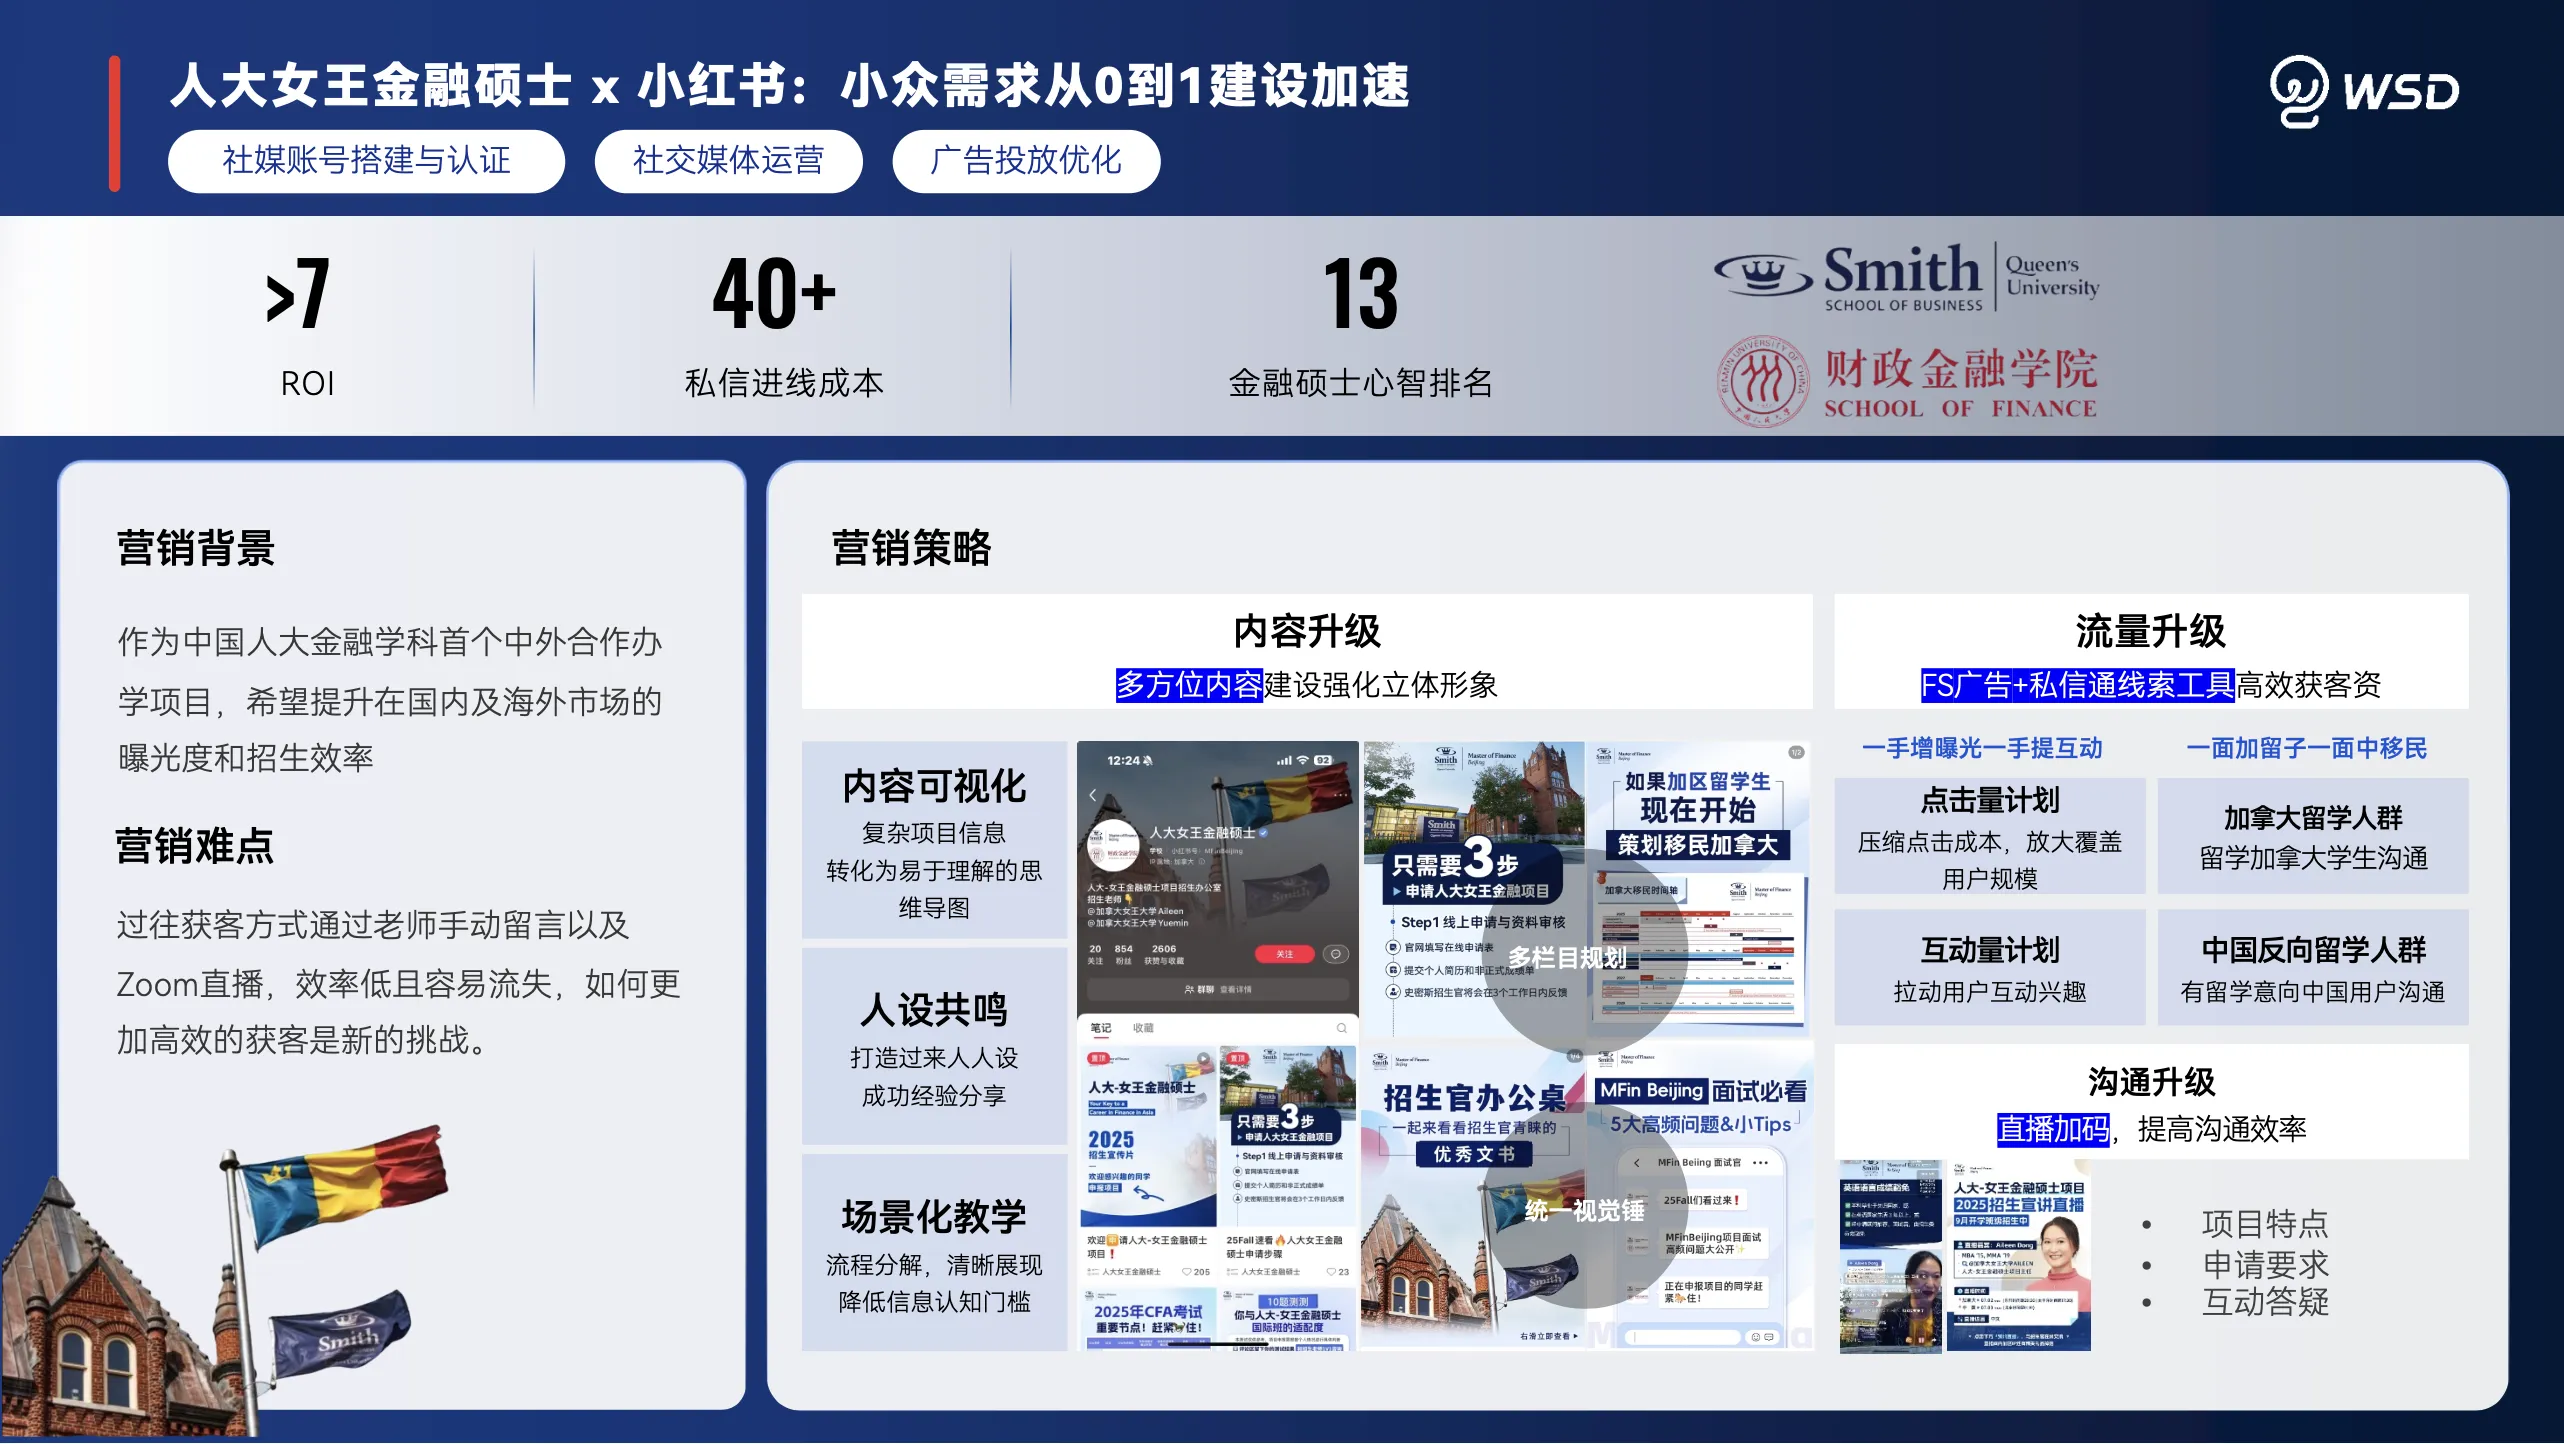Click the 中国反向留学人群 card
Viewport: 2564px width, 1444px height.
(x=2312, y=968)
